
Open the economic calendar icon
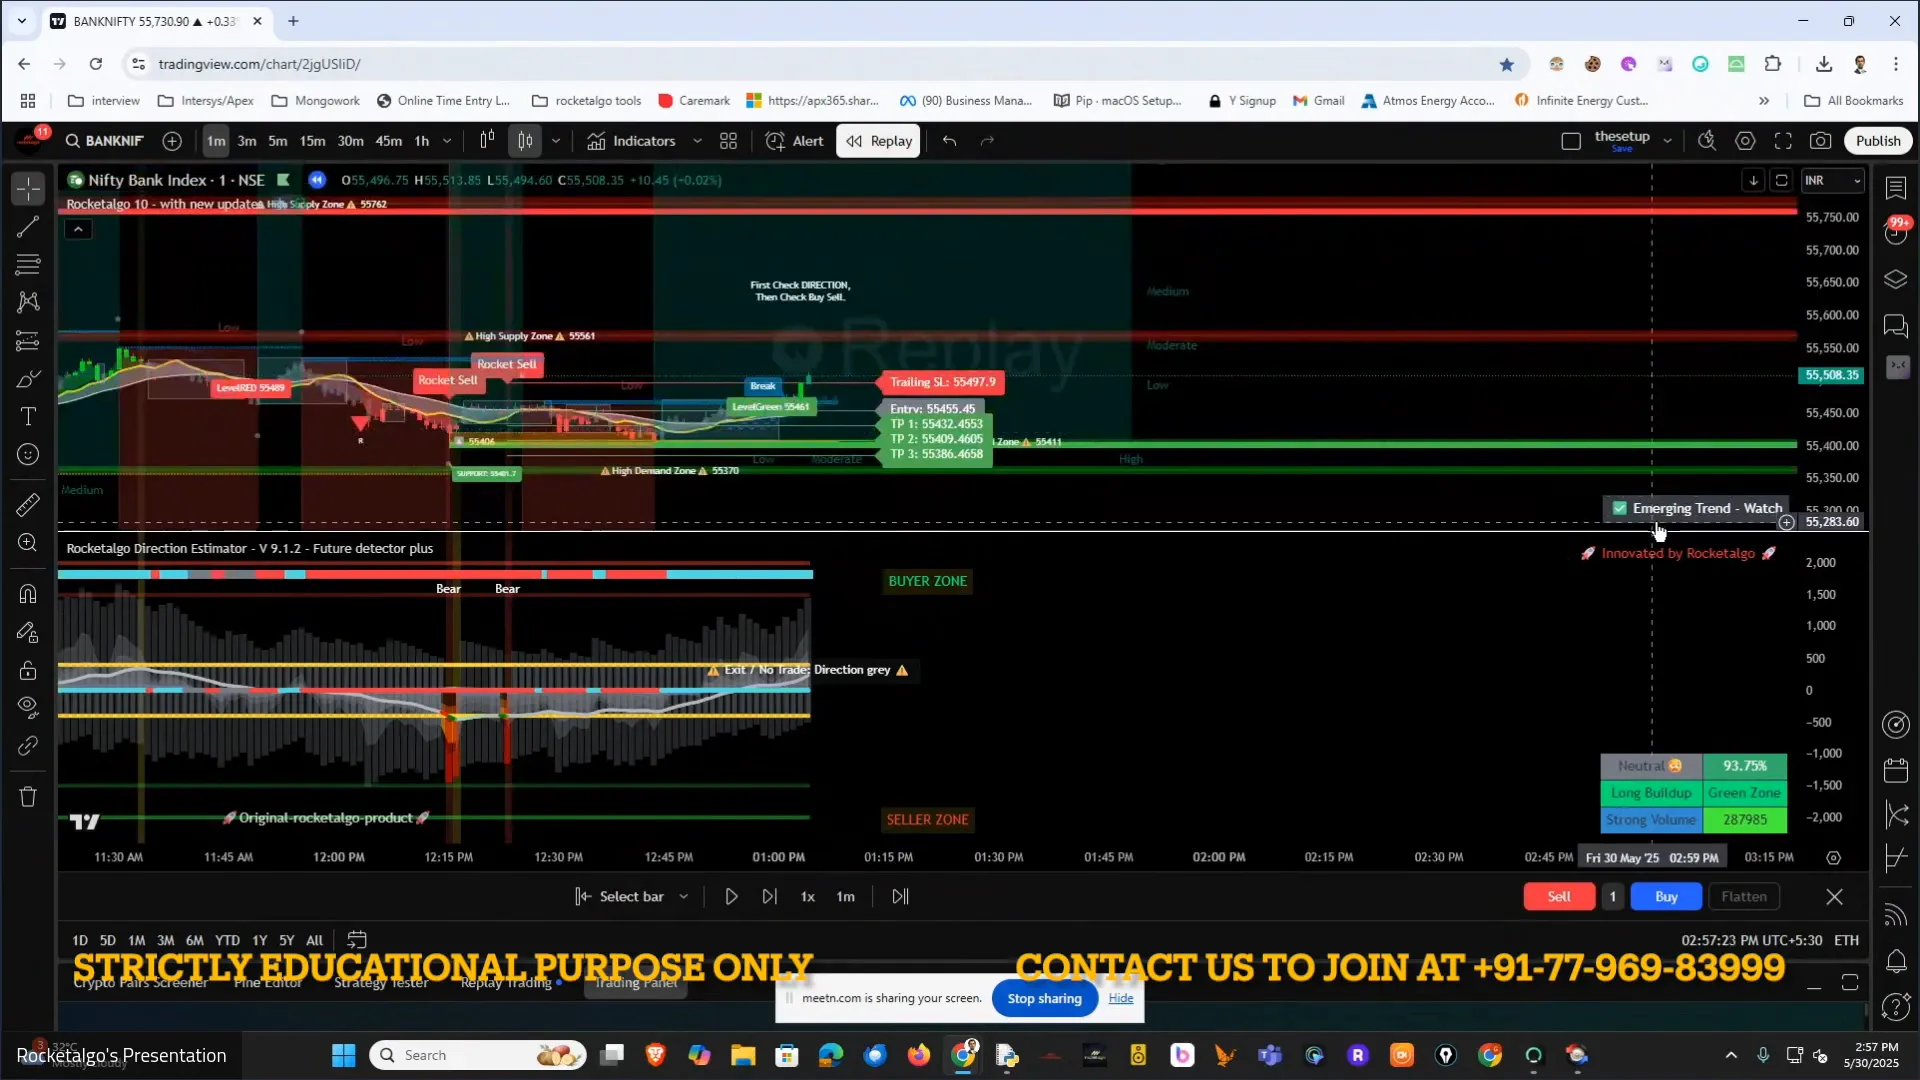1896,771
